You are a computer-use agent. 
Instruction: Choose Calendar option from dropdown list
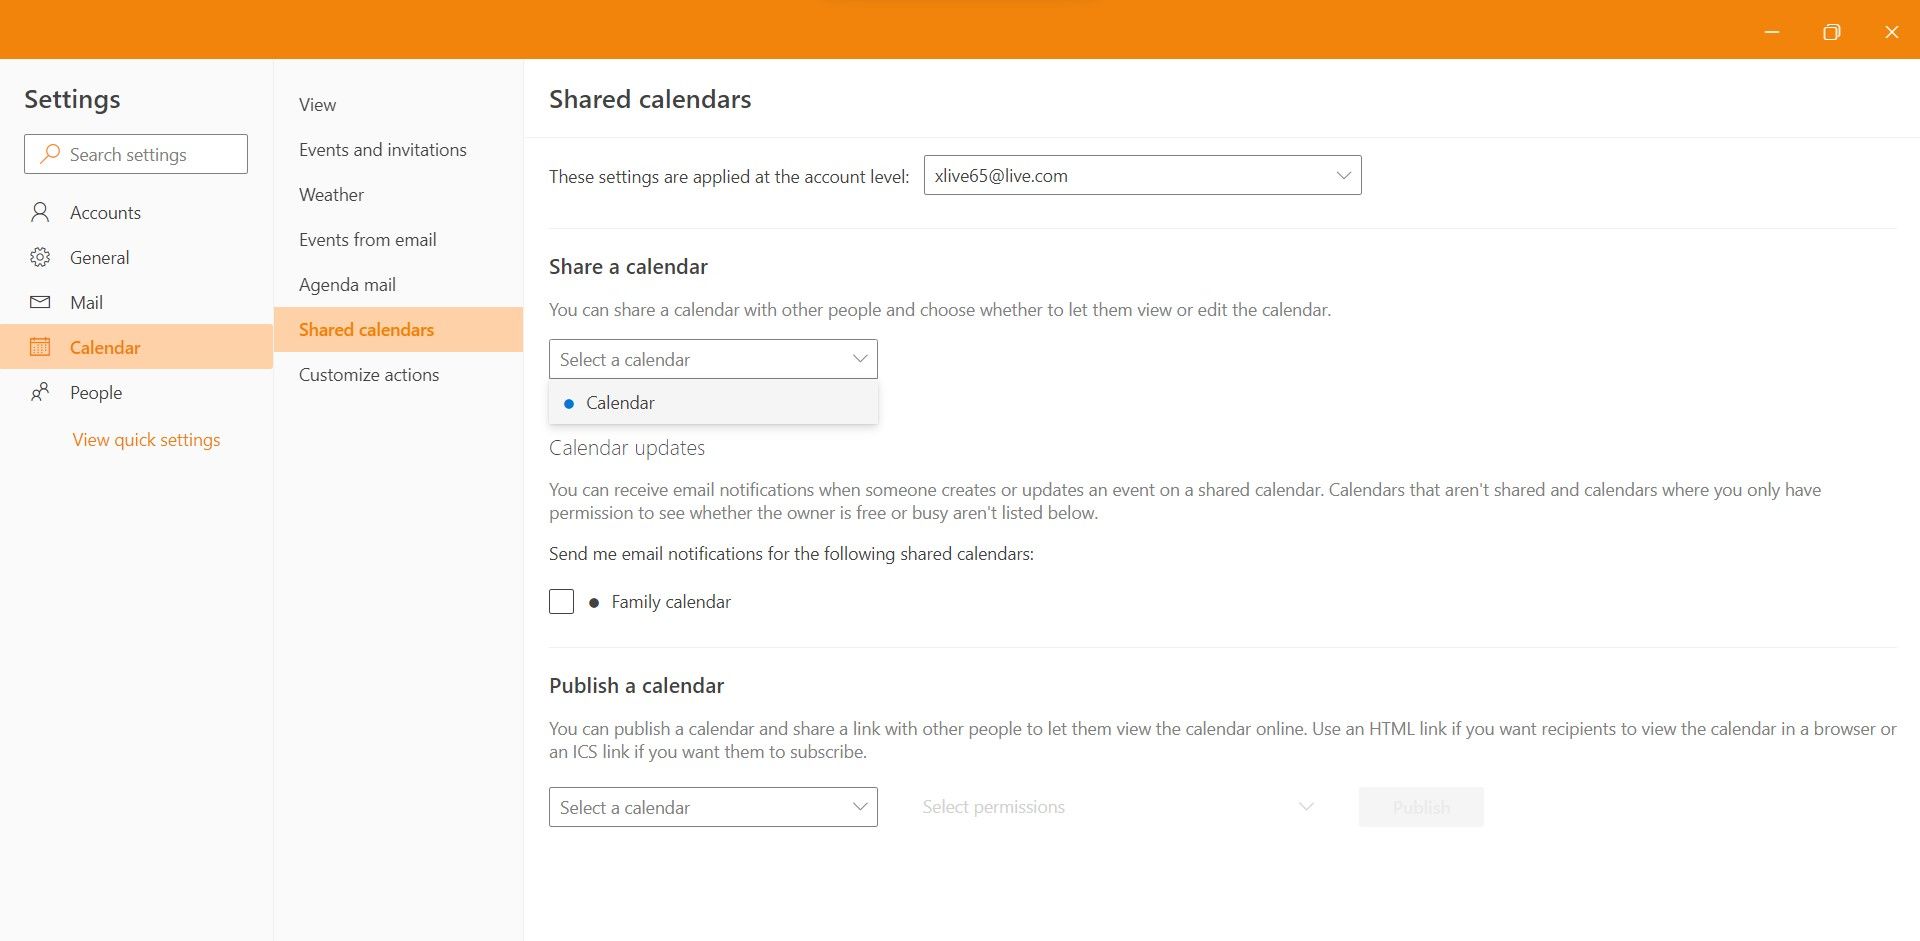[x=620, y=403]
